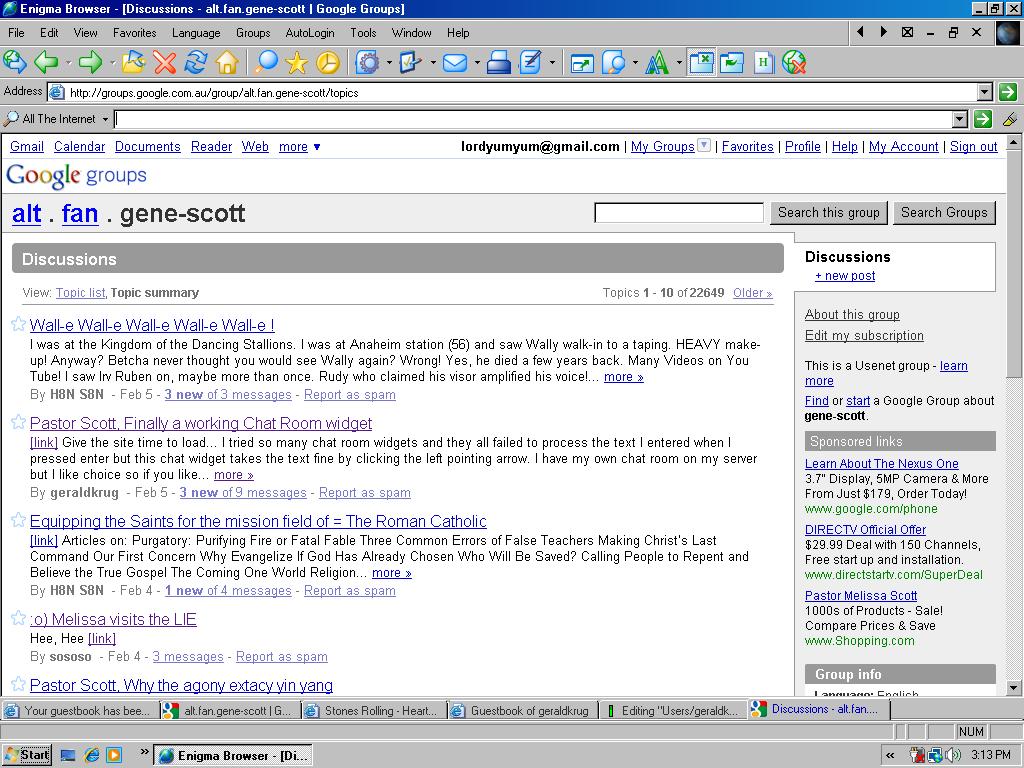
Task: Click Sign out link
Action: click(973, 146)
